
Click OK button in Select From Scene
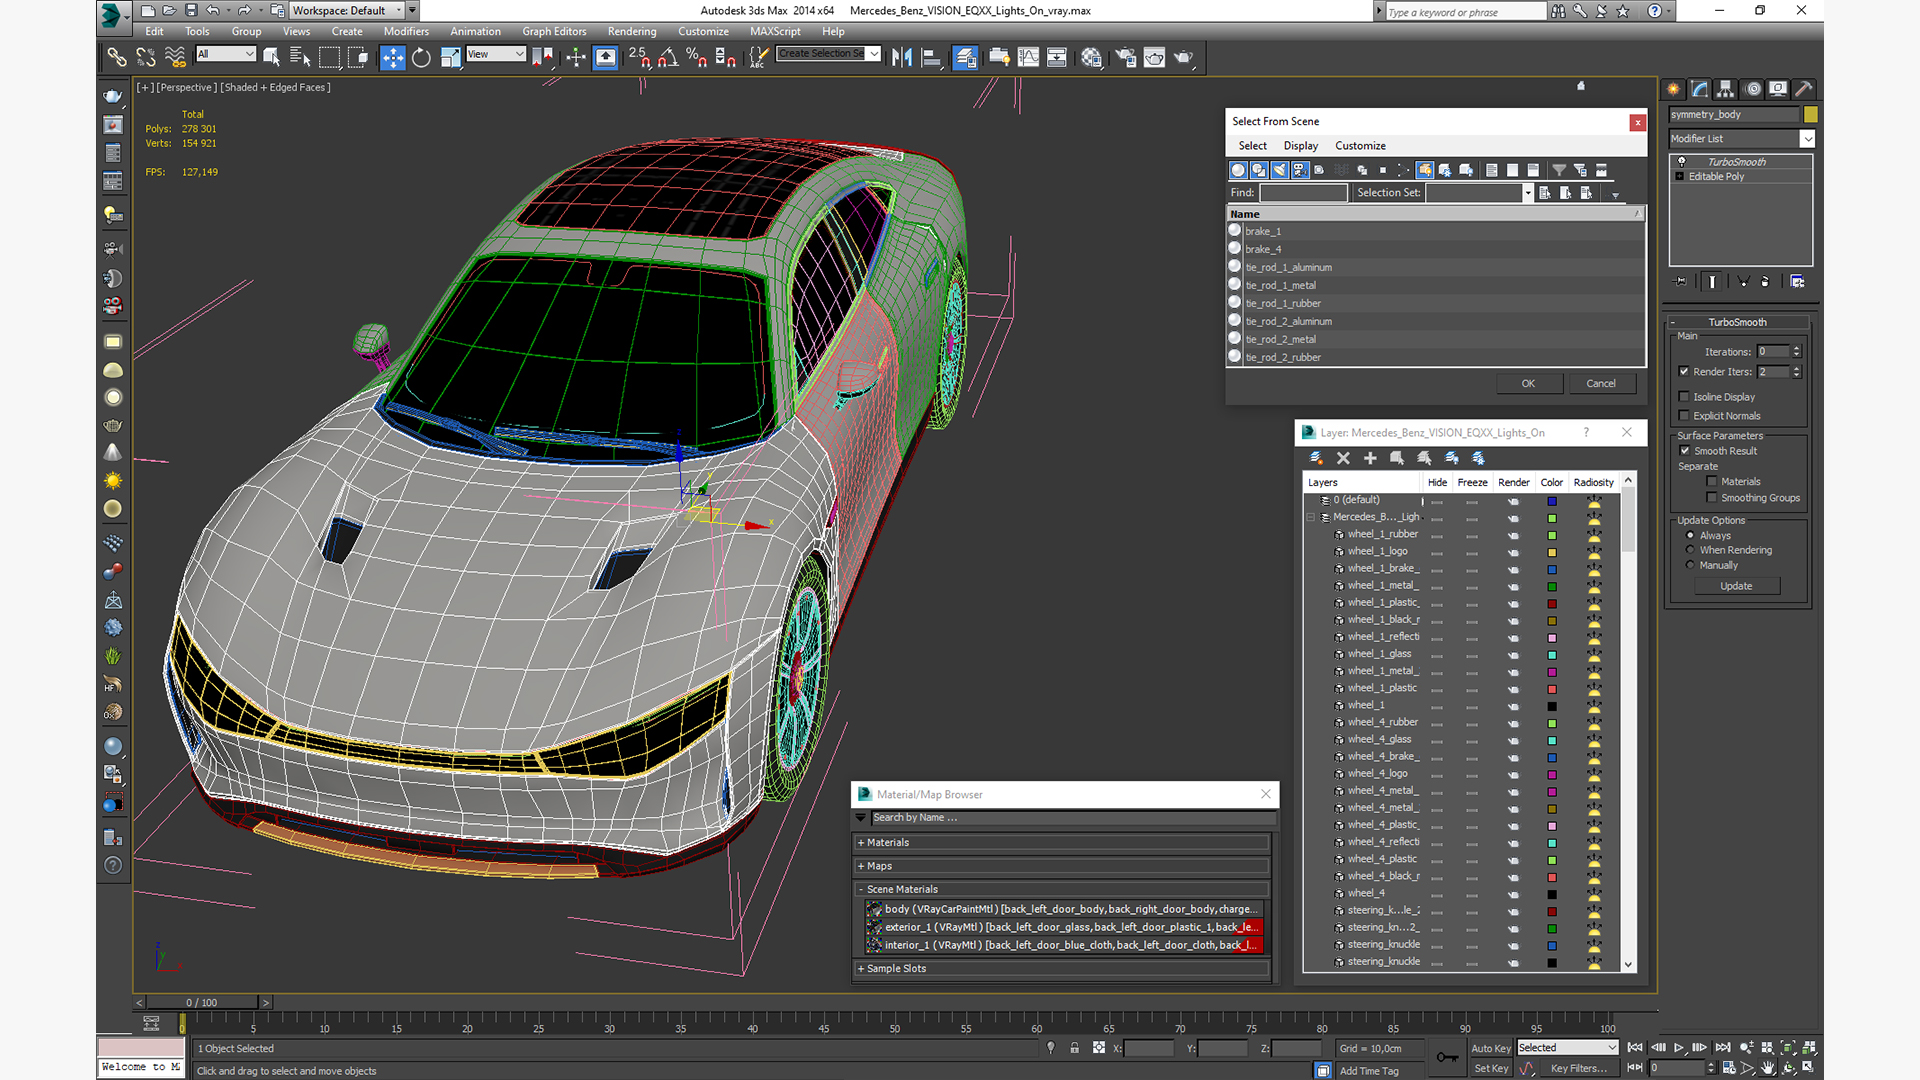[1527, 382]
